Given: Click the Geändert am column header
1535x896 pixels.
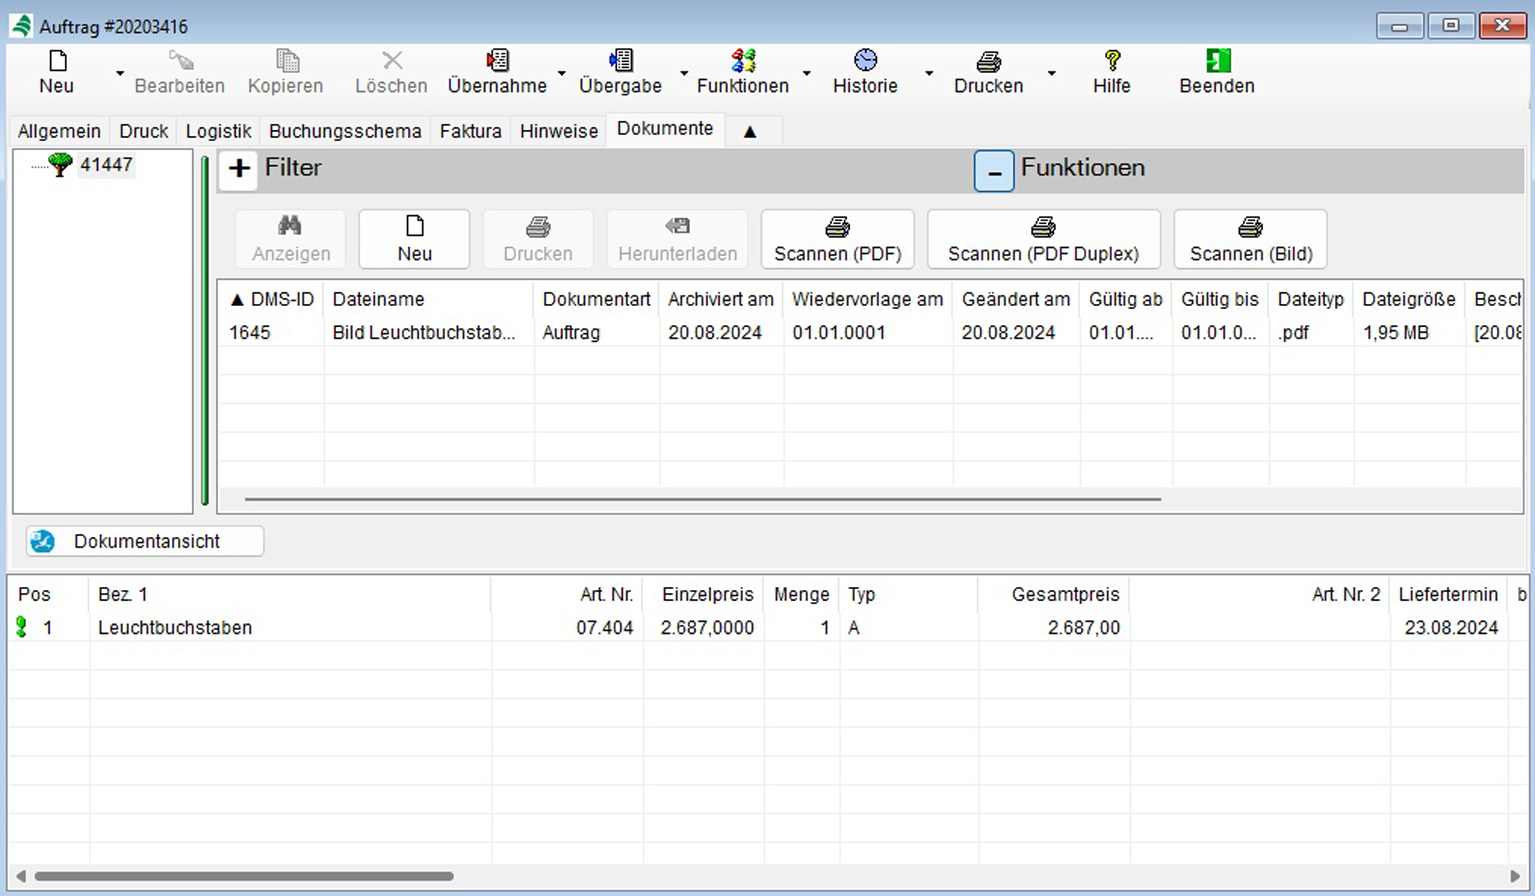Looking at the screenshot, I should [x=1016, y=299].
